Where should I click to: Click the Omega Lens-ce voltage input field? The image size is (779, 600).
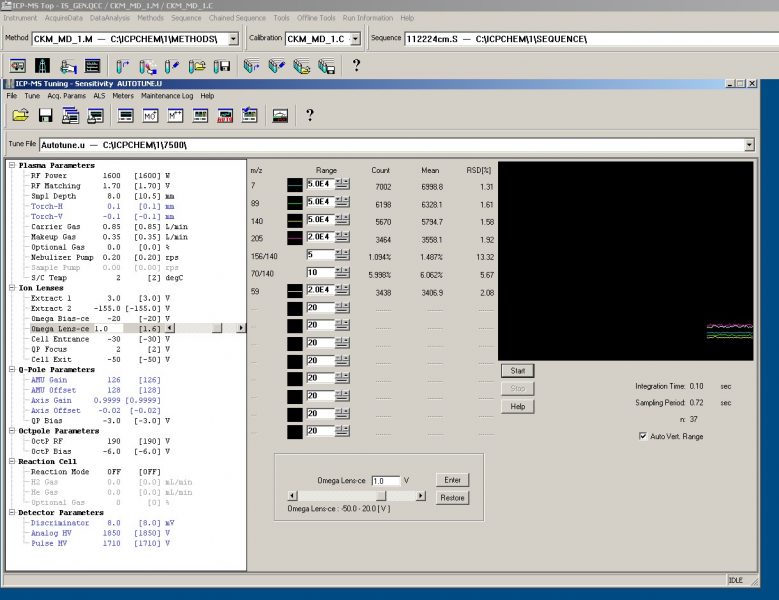386,481
